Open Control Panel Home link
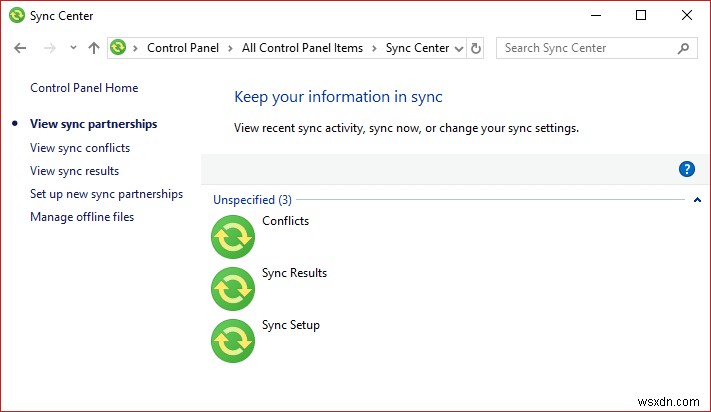Image resolution: width=711 pixels, height=412 pixels. 84,88
